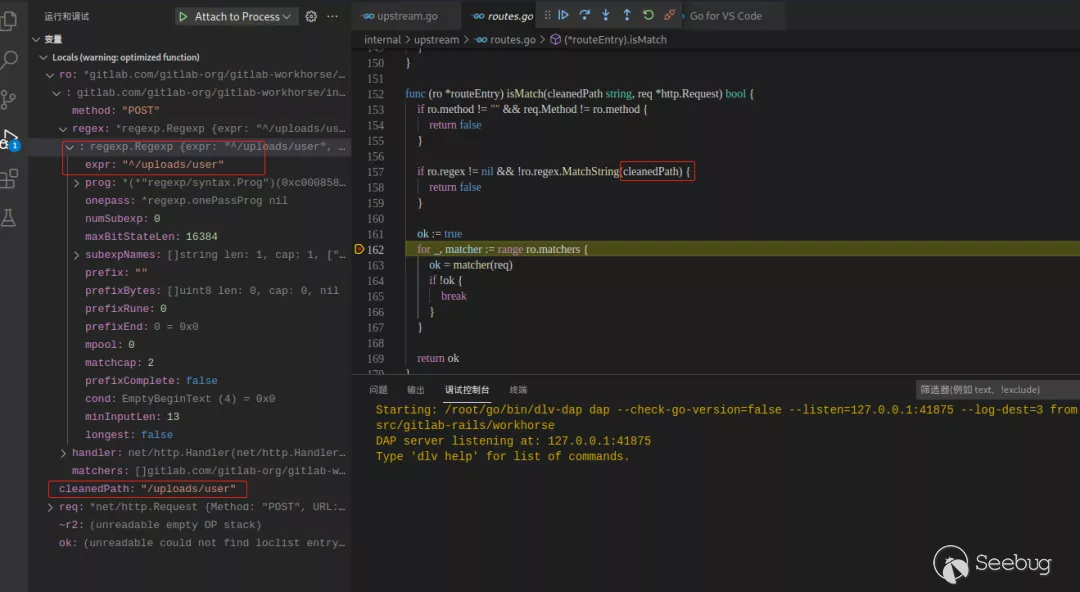
Task: Restart the debug session
Action: tap(648, 16)
